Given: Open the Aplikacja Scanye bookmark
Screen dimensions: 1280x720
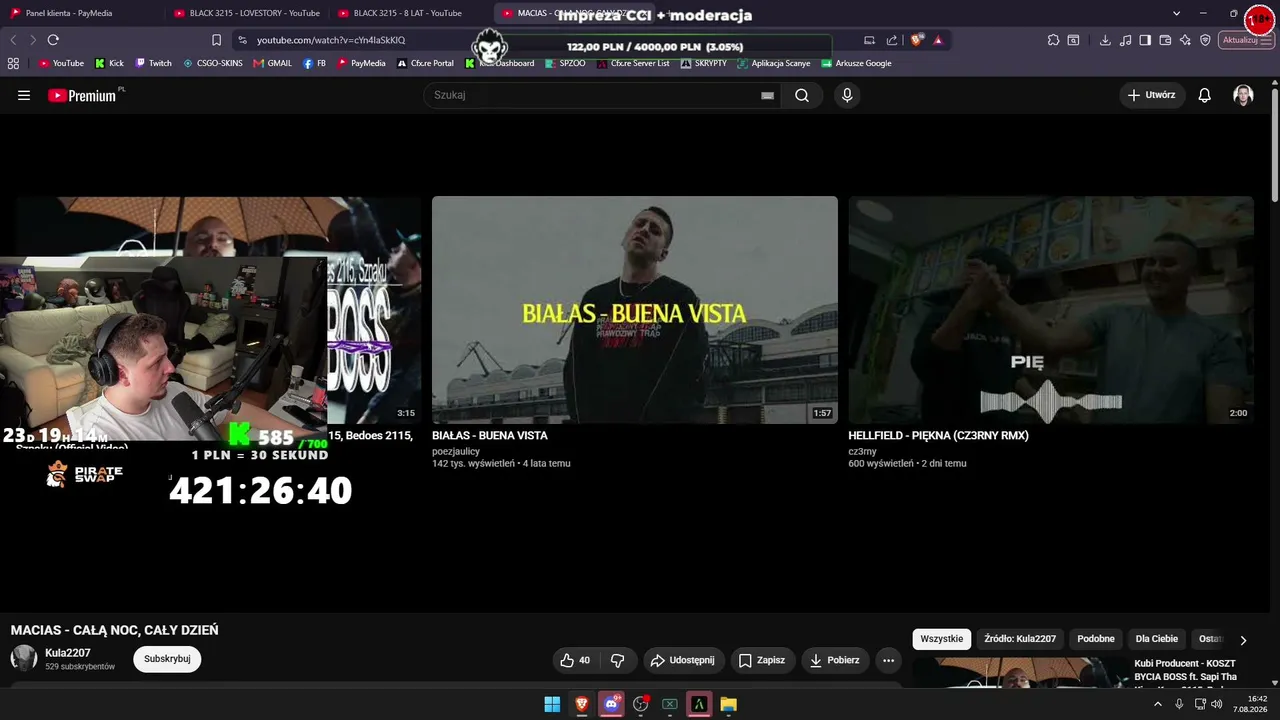Looking at the screenshot, I should coord(773,63).
